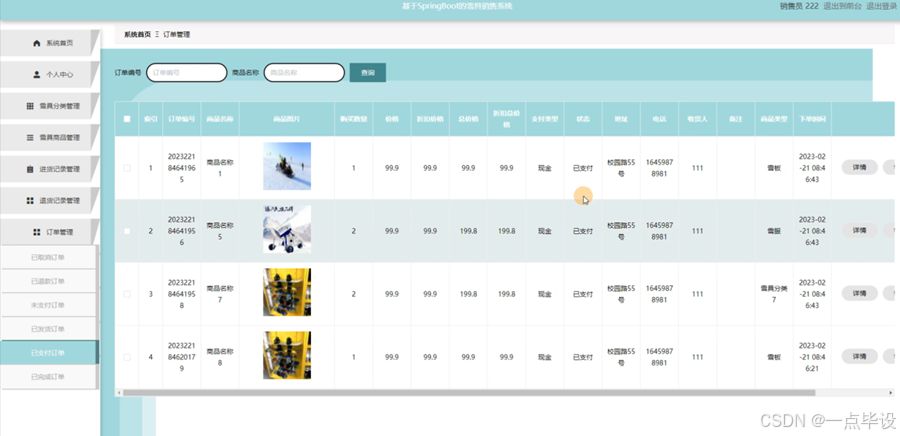Click the 基于SpringBoot的雪具销售系统 title
This screenshot has width=900, height=436.
tap(457, 6)
